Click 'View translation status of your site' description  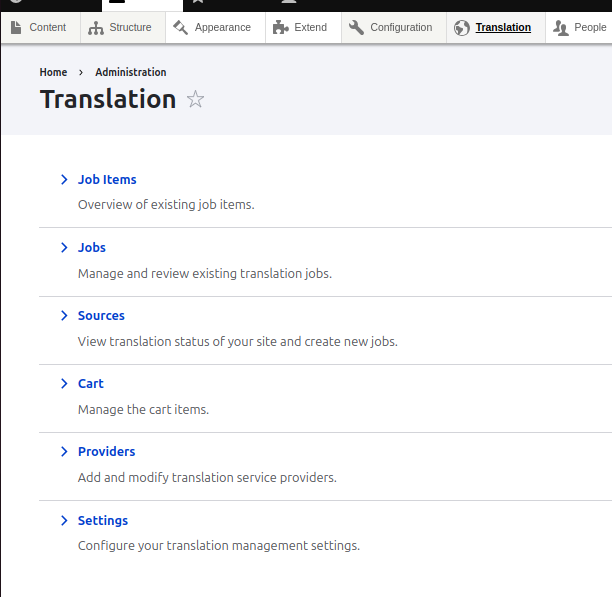[238, 342]
